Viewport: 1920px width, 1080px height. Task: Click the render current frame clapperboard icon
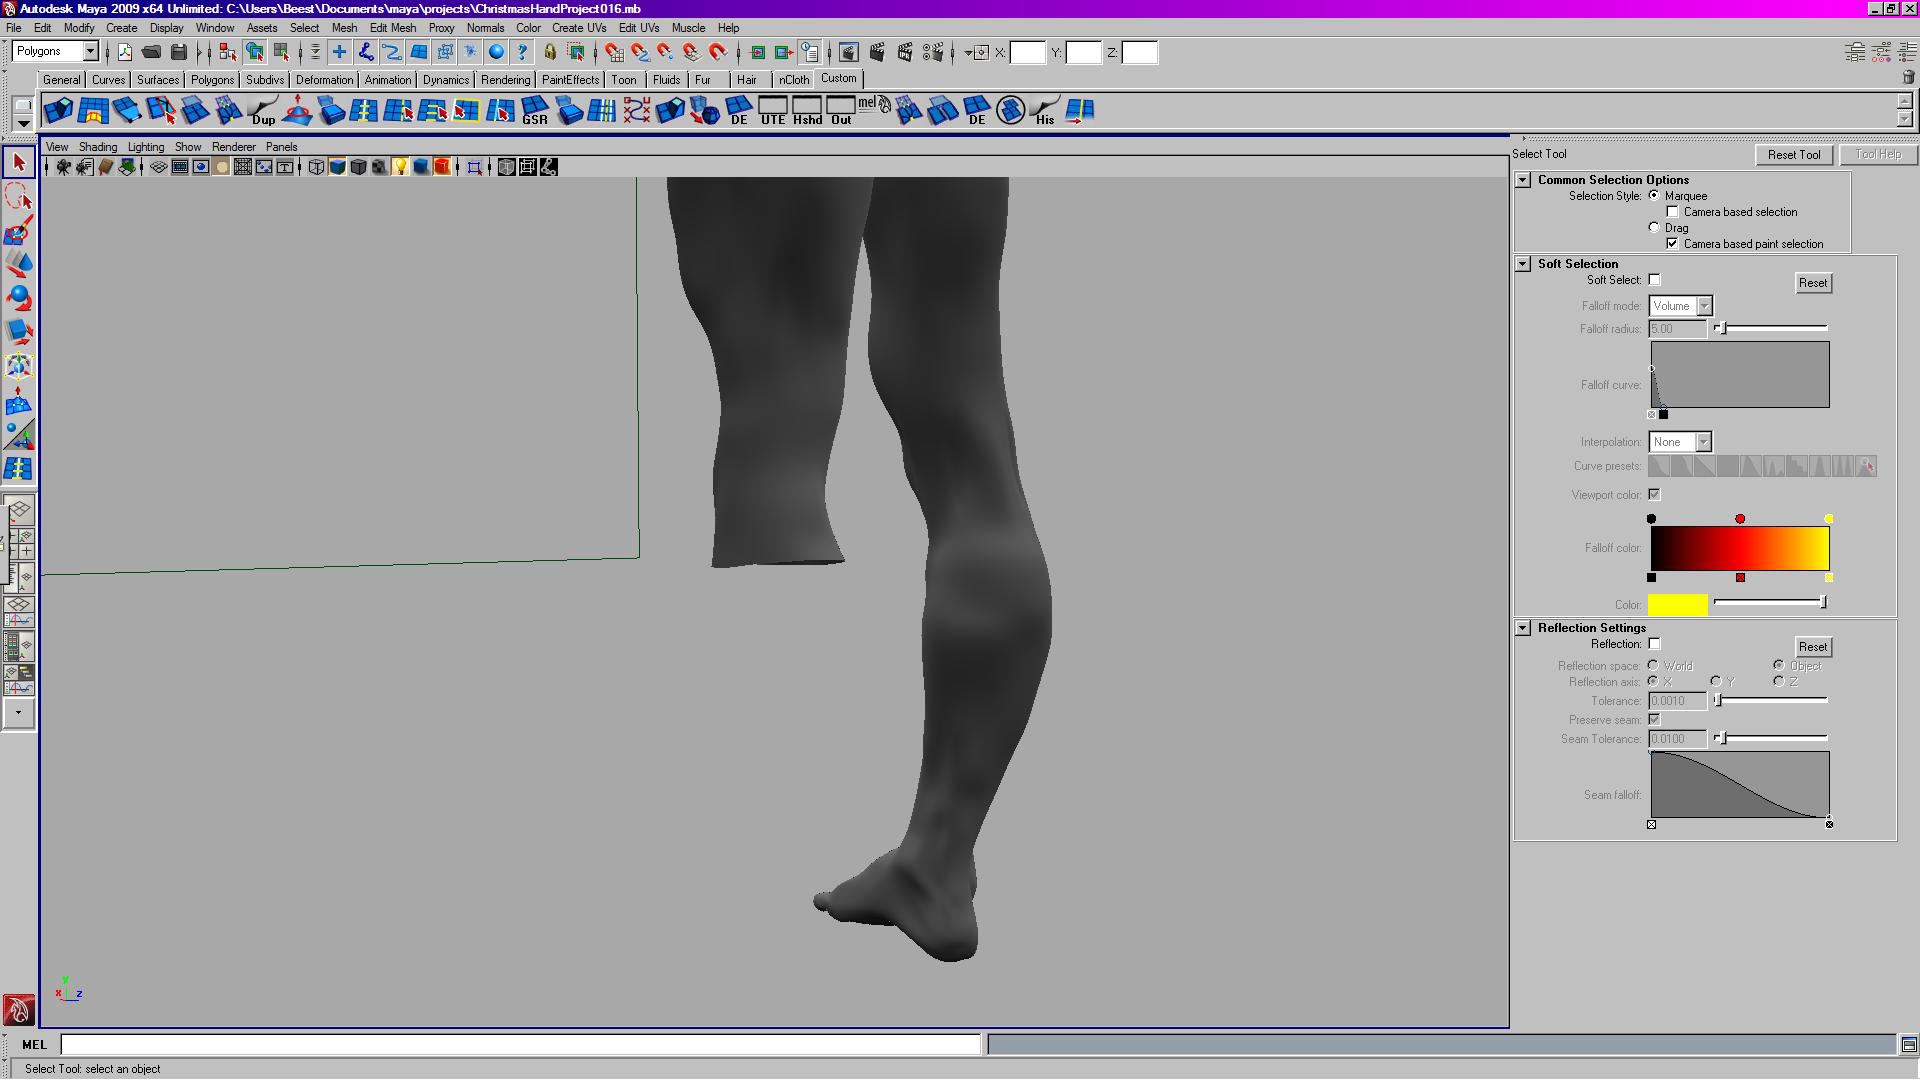click(x=878, y=52)
